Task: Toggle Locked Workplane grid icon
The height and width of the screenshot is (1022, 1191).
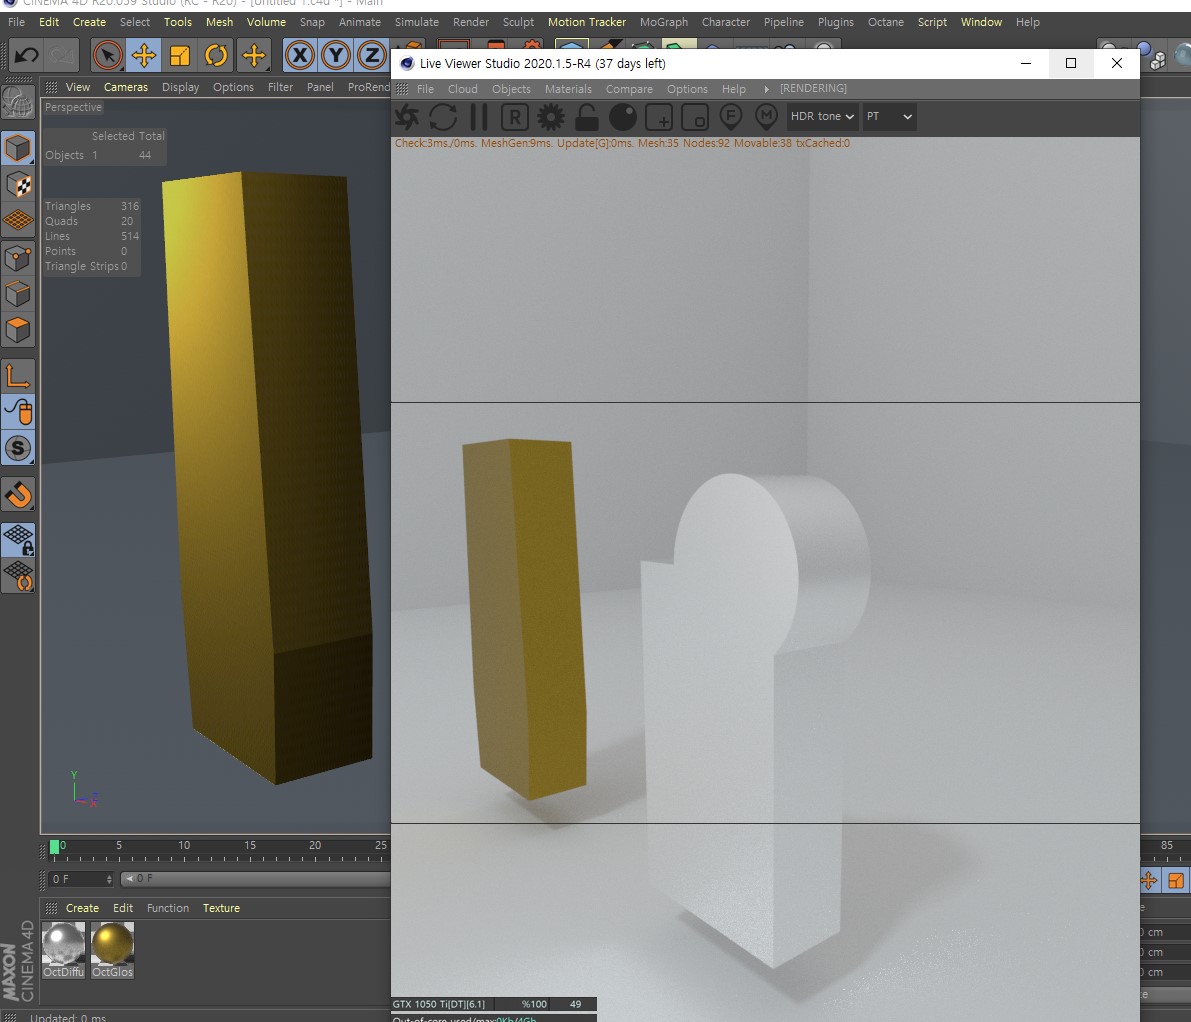Action: [x=18, y=540]
